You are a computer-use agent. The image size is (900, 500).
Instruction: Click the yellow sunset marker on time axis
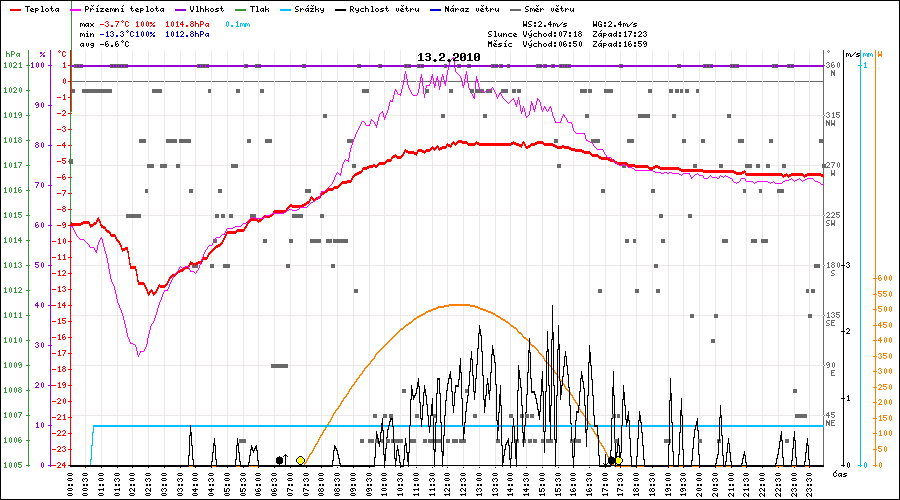[x=618, y=460]
